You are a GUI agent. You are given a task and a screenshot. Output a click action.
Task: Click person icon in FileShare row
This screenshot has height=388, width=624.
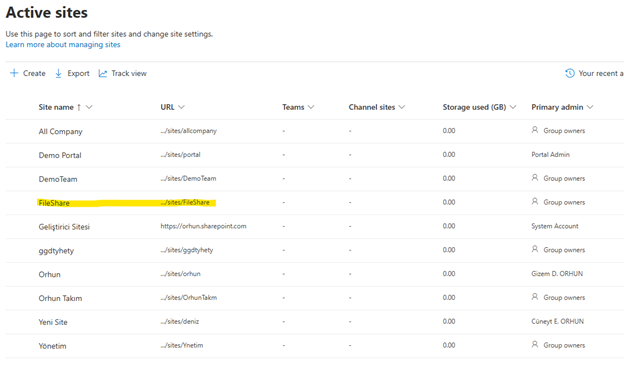point(535,202)
